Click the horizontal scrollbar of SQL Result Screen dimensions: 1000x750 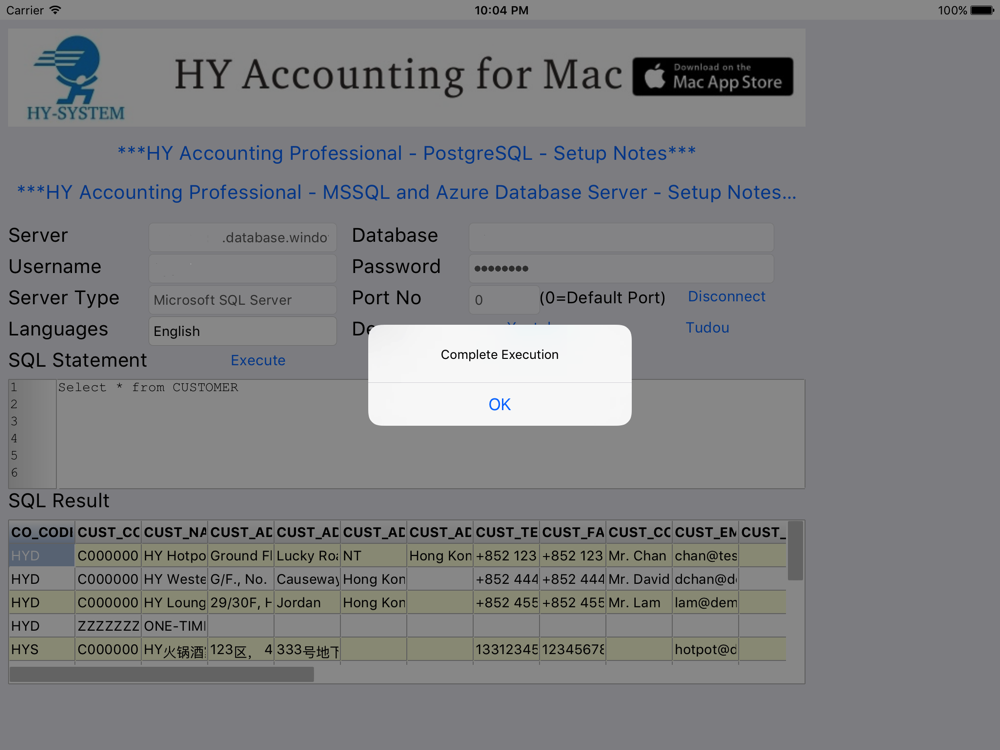coord(162,674)
